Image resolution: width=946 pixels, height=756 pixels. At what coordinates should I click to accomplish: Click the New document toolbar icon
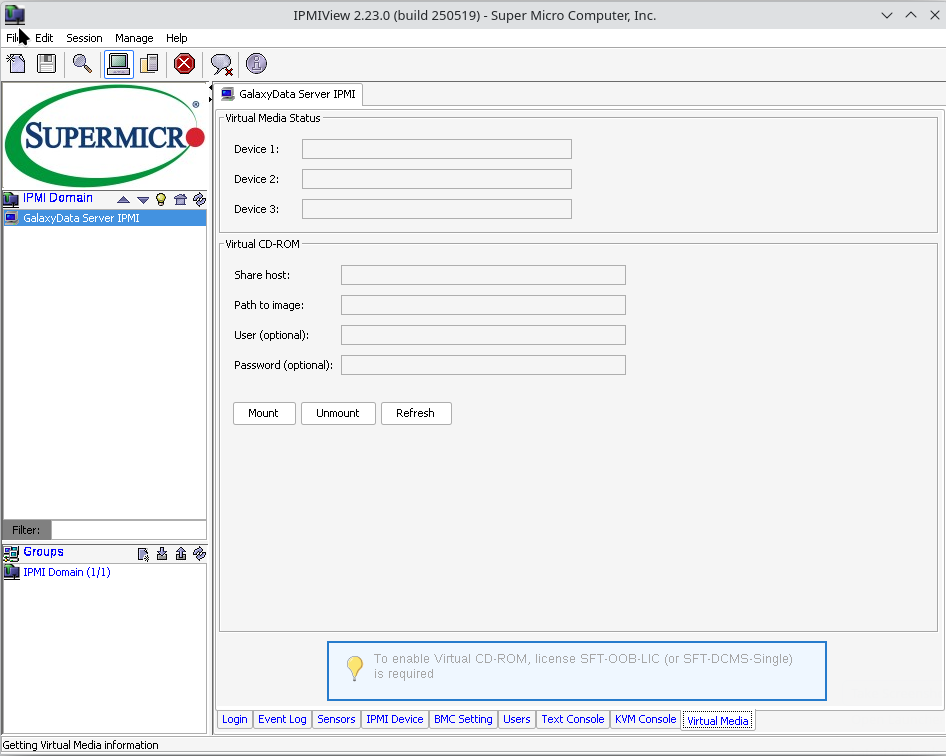coord(17,63)
